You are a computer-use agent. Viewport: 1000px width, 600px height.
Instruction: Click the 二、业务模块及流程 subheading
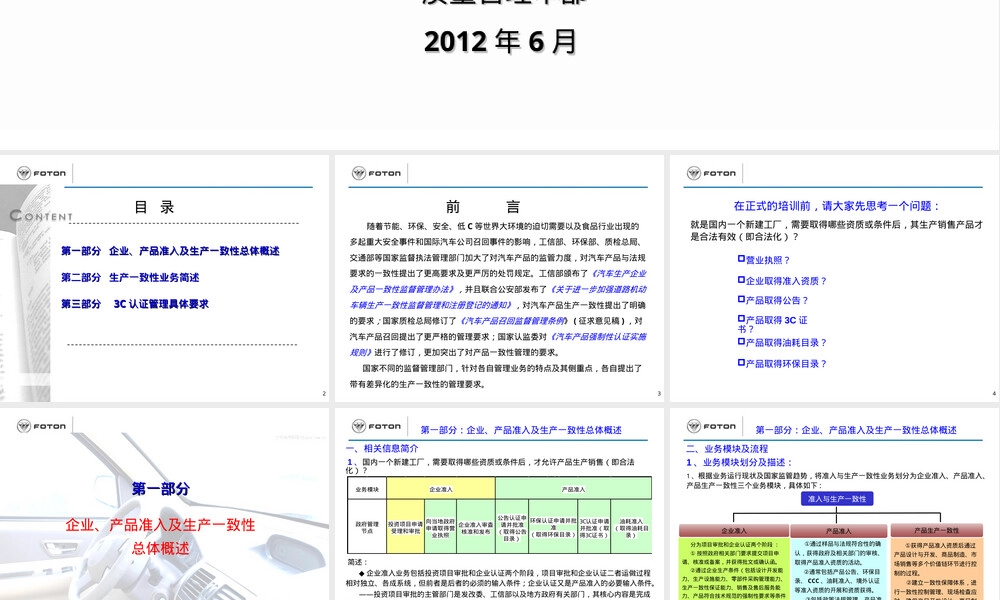(727, 449)
